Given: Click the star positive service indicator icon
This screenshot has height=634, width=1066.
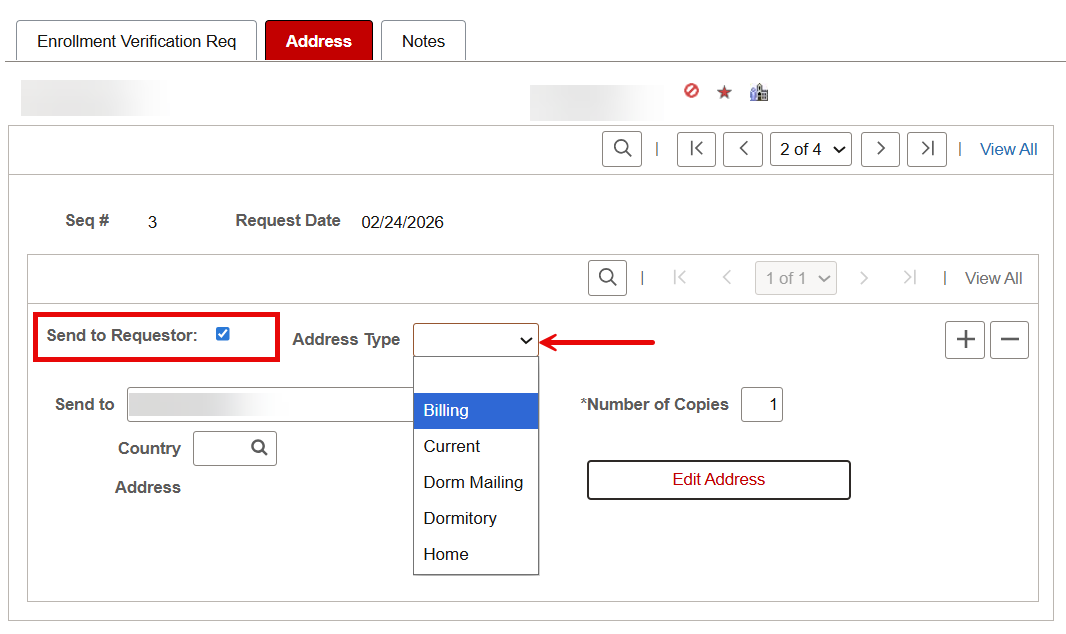Looking at the screenshot, I should click(724, 92).
